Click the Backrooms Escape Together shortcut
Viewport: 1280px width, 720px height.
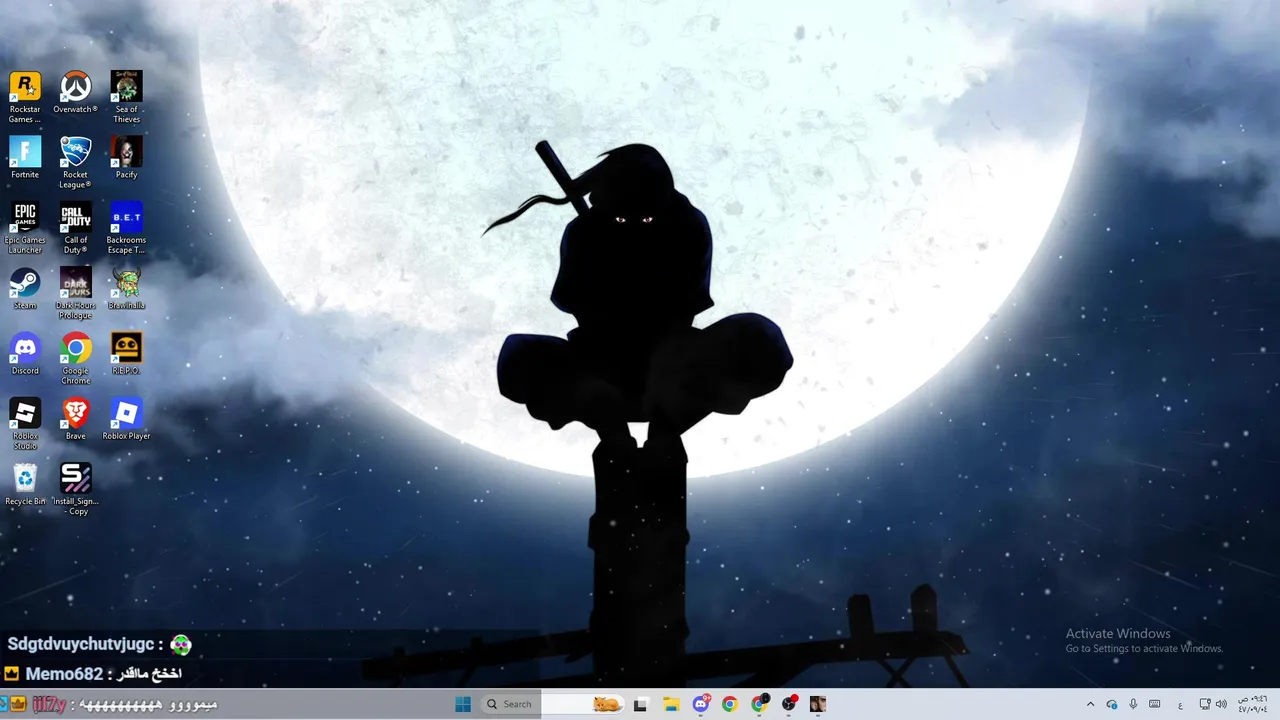tap(127, 227)
